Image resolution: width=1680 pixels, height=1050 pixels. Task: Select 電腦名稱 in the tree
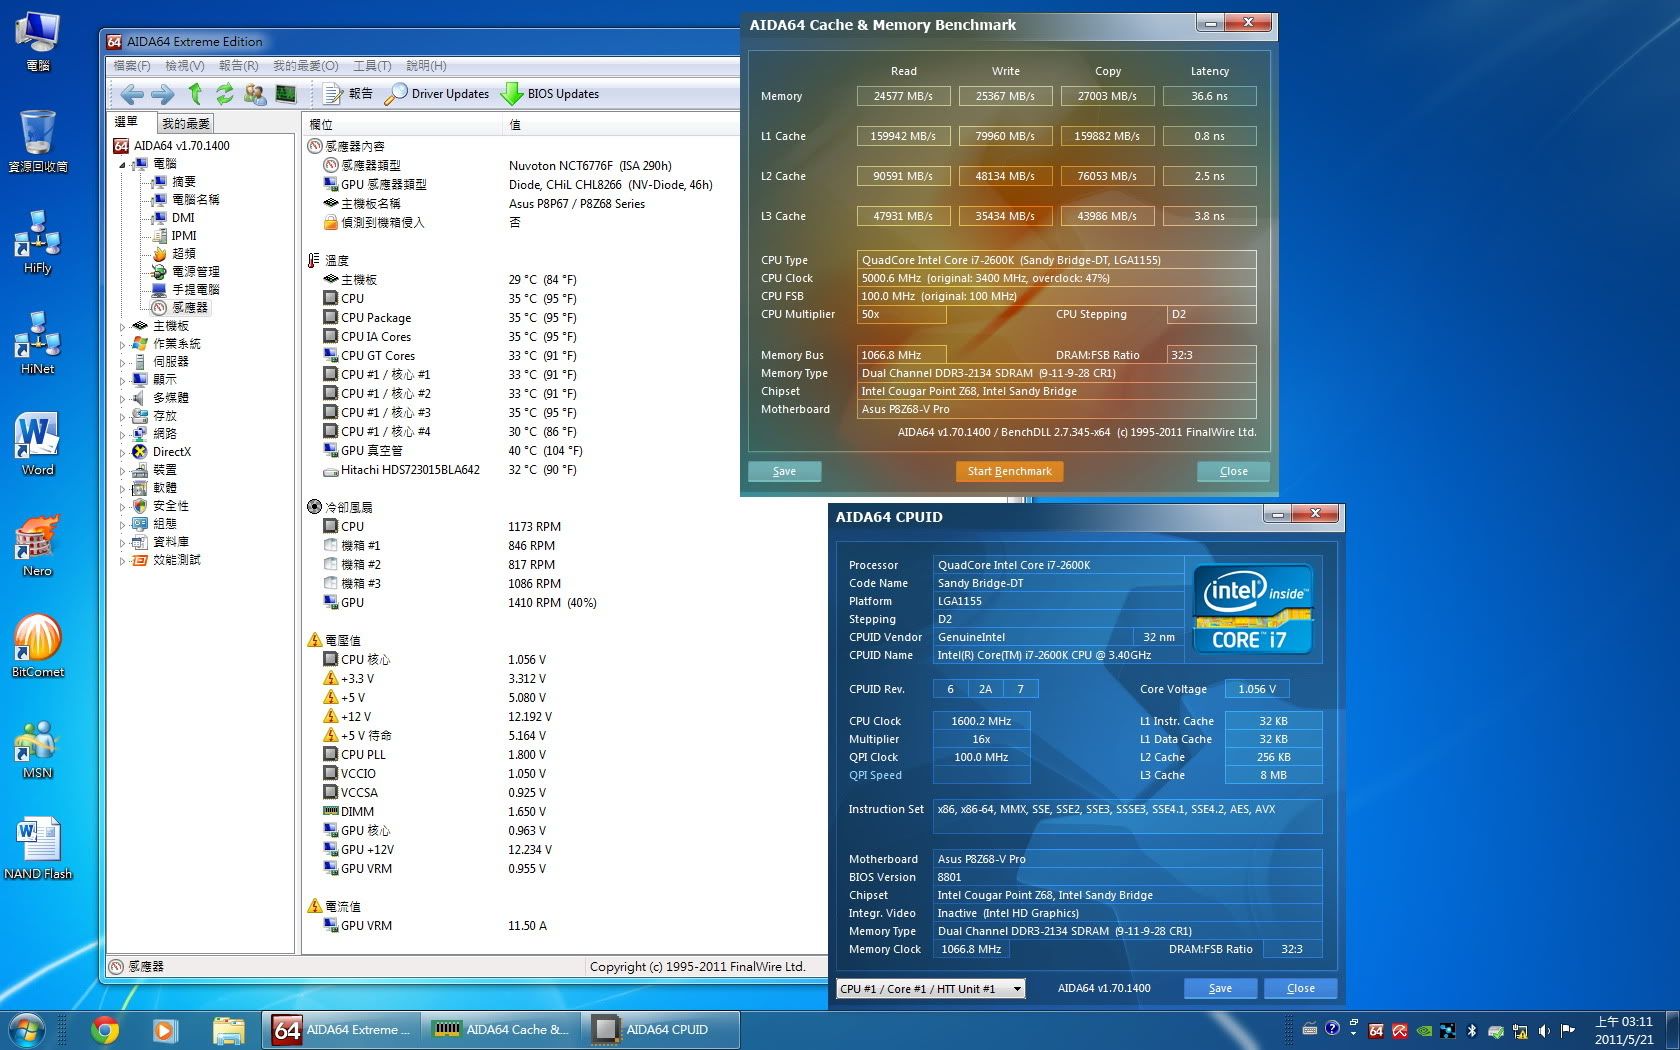pyautogui.click(x=195, y=200)
